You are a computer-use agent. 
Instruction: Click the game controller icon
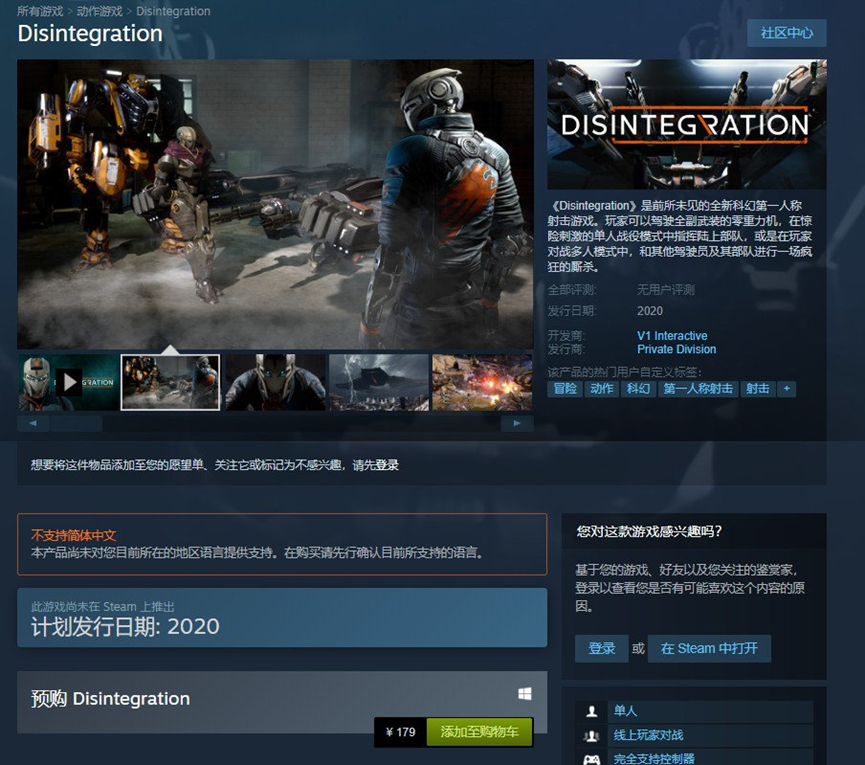point(591,759)
